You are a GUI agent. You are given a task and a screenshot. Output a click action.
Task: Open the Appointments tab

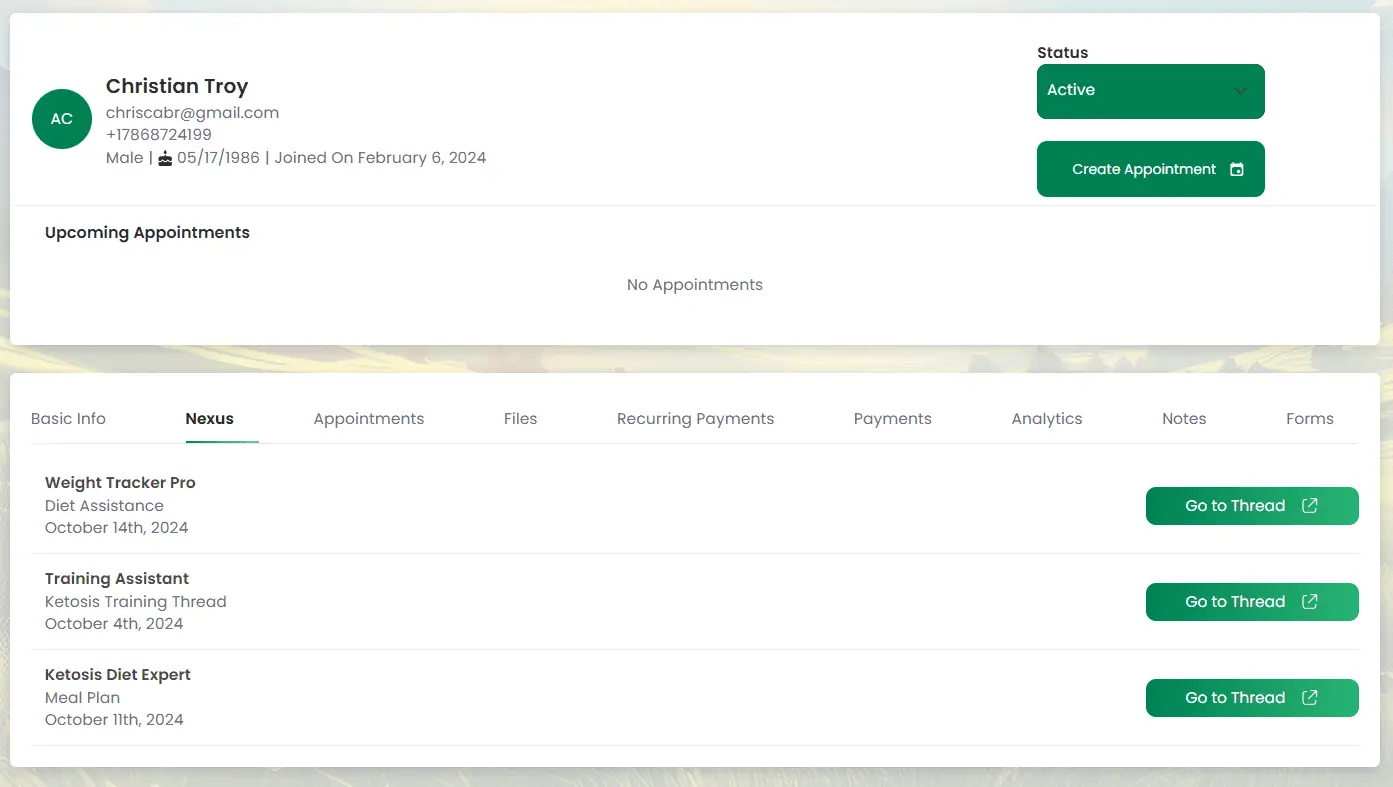pos(368,419)
